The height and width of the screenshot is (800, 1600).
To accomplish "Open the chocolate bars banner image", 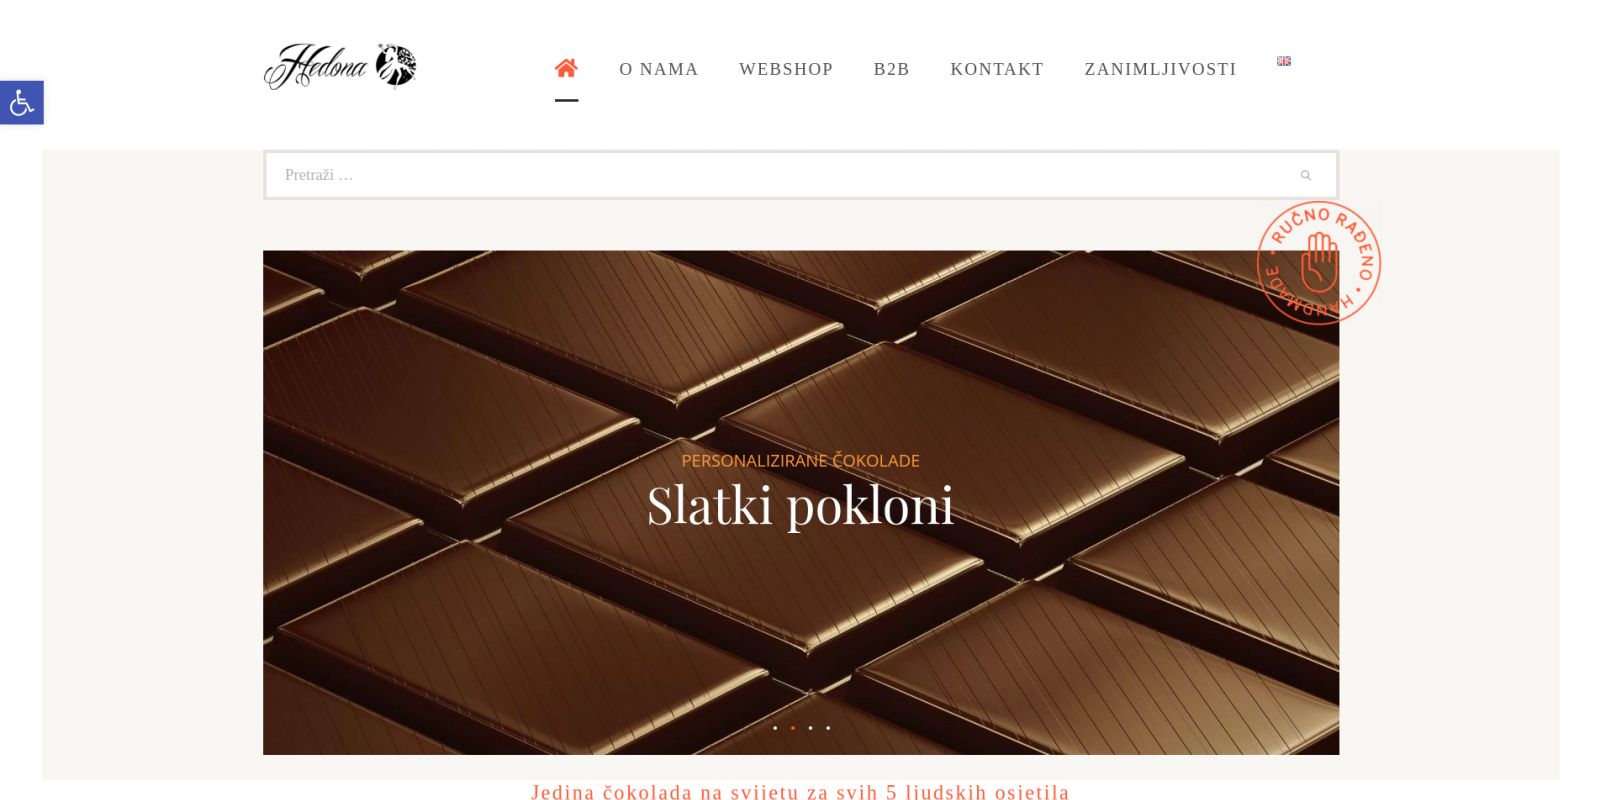I will coord(801,502).
